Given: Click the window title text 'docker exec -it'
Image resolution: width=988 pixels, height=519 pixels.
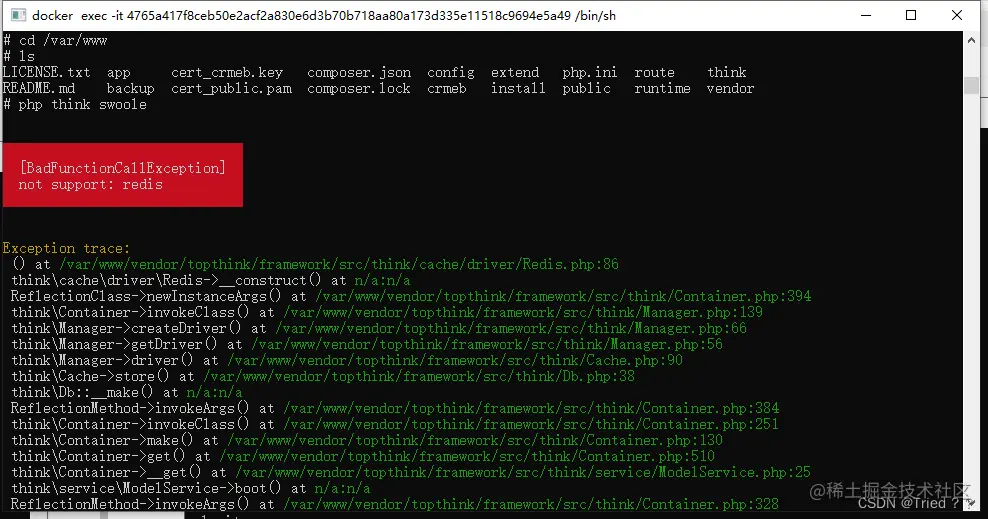Looking at the screenshot, I should point(78,15).
